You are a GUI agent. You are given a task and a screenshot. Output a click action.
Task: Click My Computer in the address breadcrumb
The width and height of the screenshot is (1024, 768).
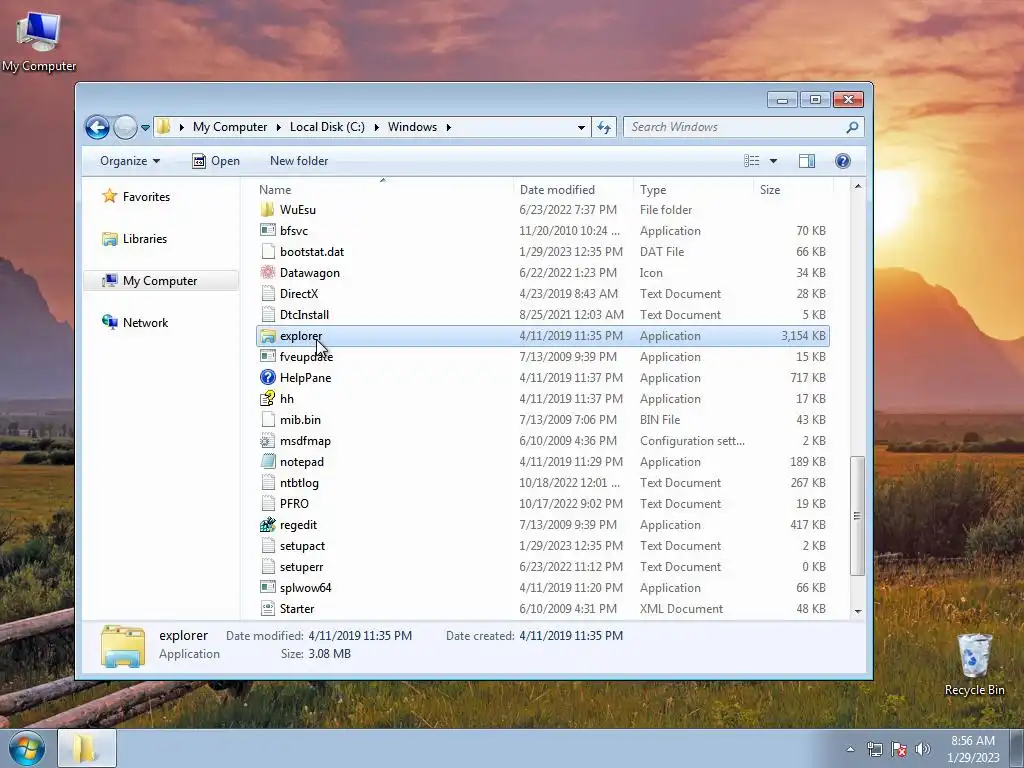(x=230, y=127)
